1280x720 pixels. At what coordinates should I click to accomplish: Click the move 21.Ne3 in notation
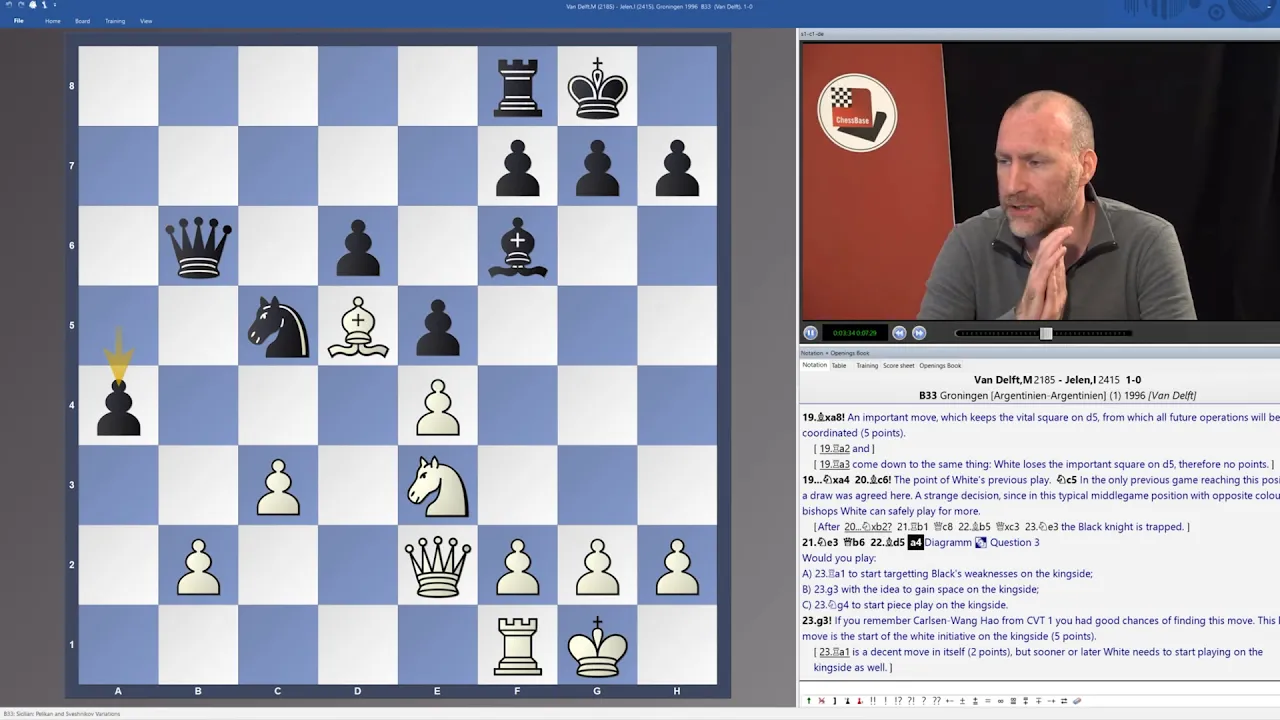point(821,542)
